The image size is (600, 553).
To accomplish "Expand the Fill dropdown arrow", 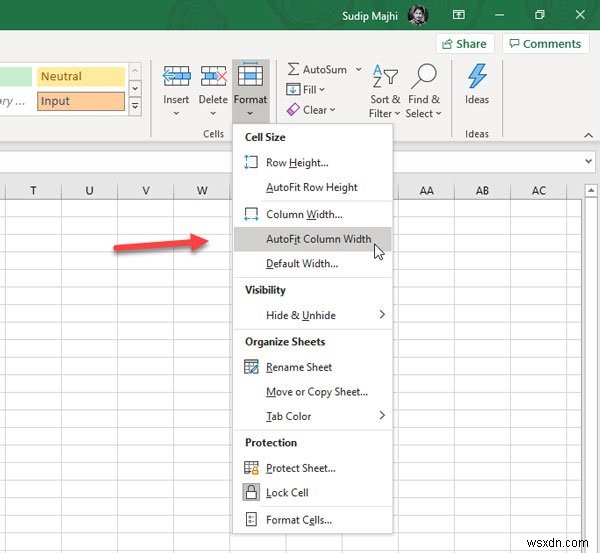I will tap(322, 90).
